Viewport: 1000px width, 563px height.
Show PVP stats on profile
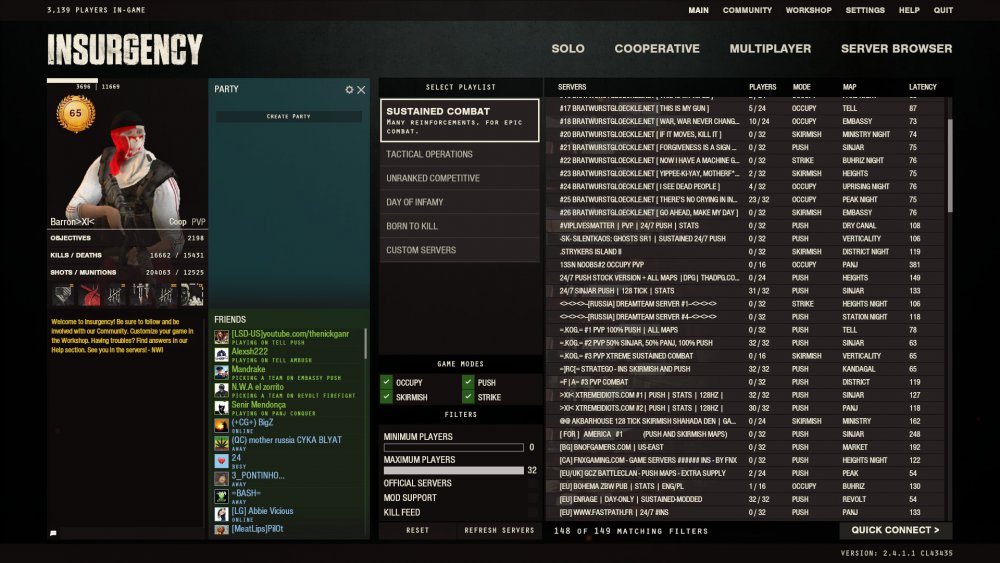click(x=198, y=222)
